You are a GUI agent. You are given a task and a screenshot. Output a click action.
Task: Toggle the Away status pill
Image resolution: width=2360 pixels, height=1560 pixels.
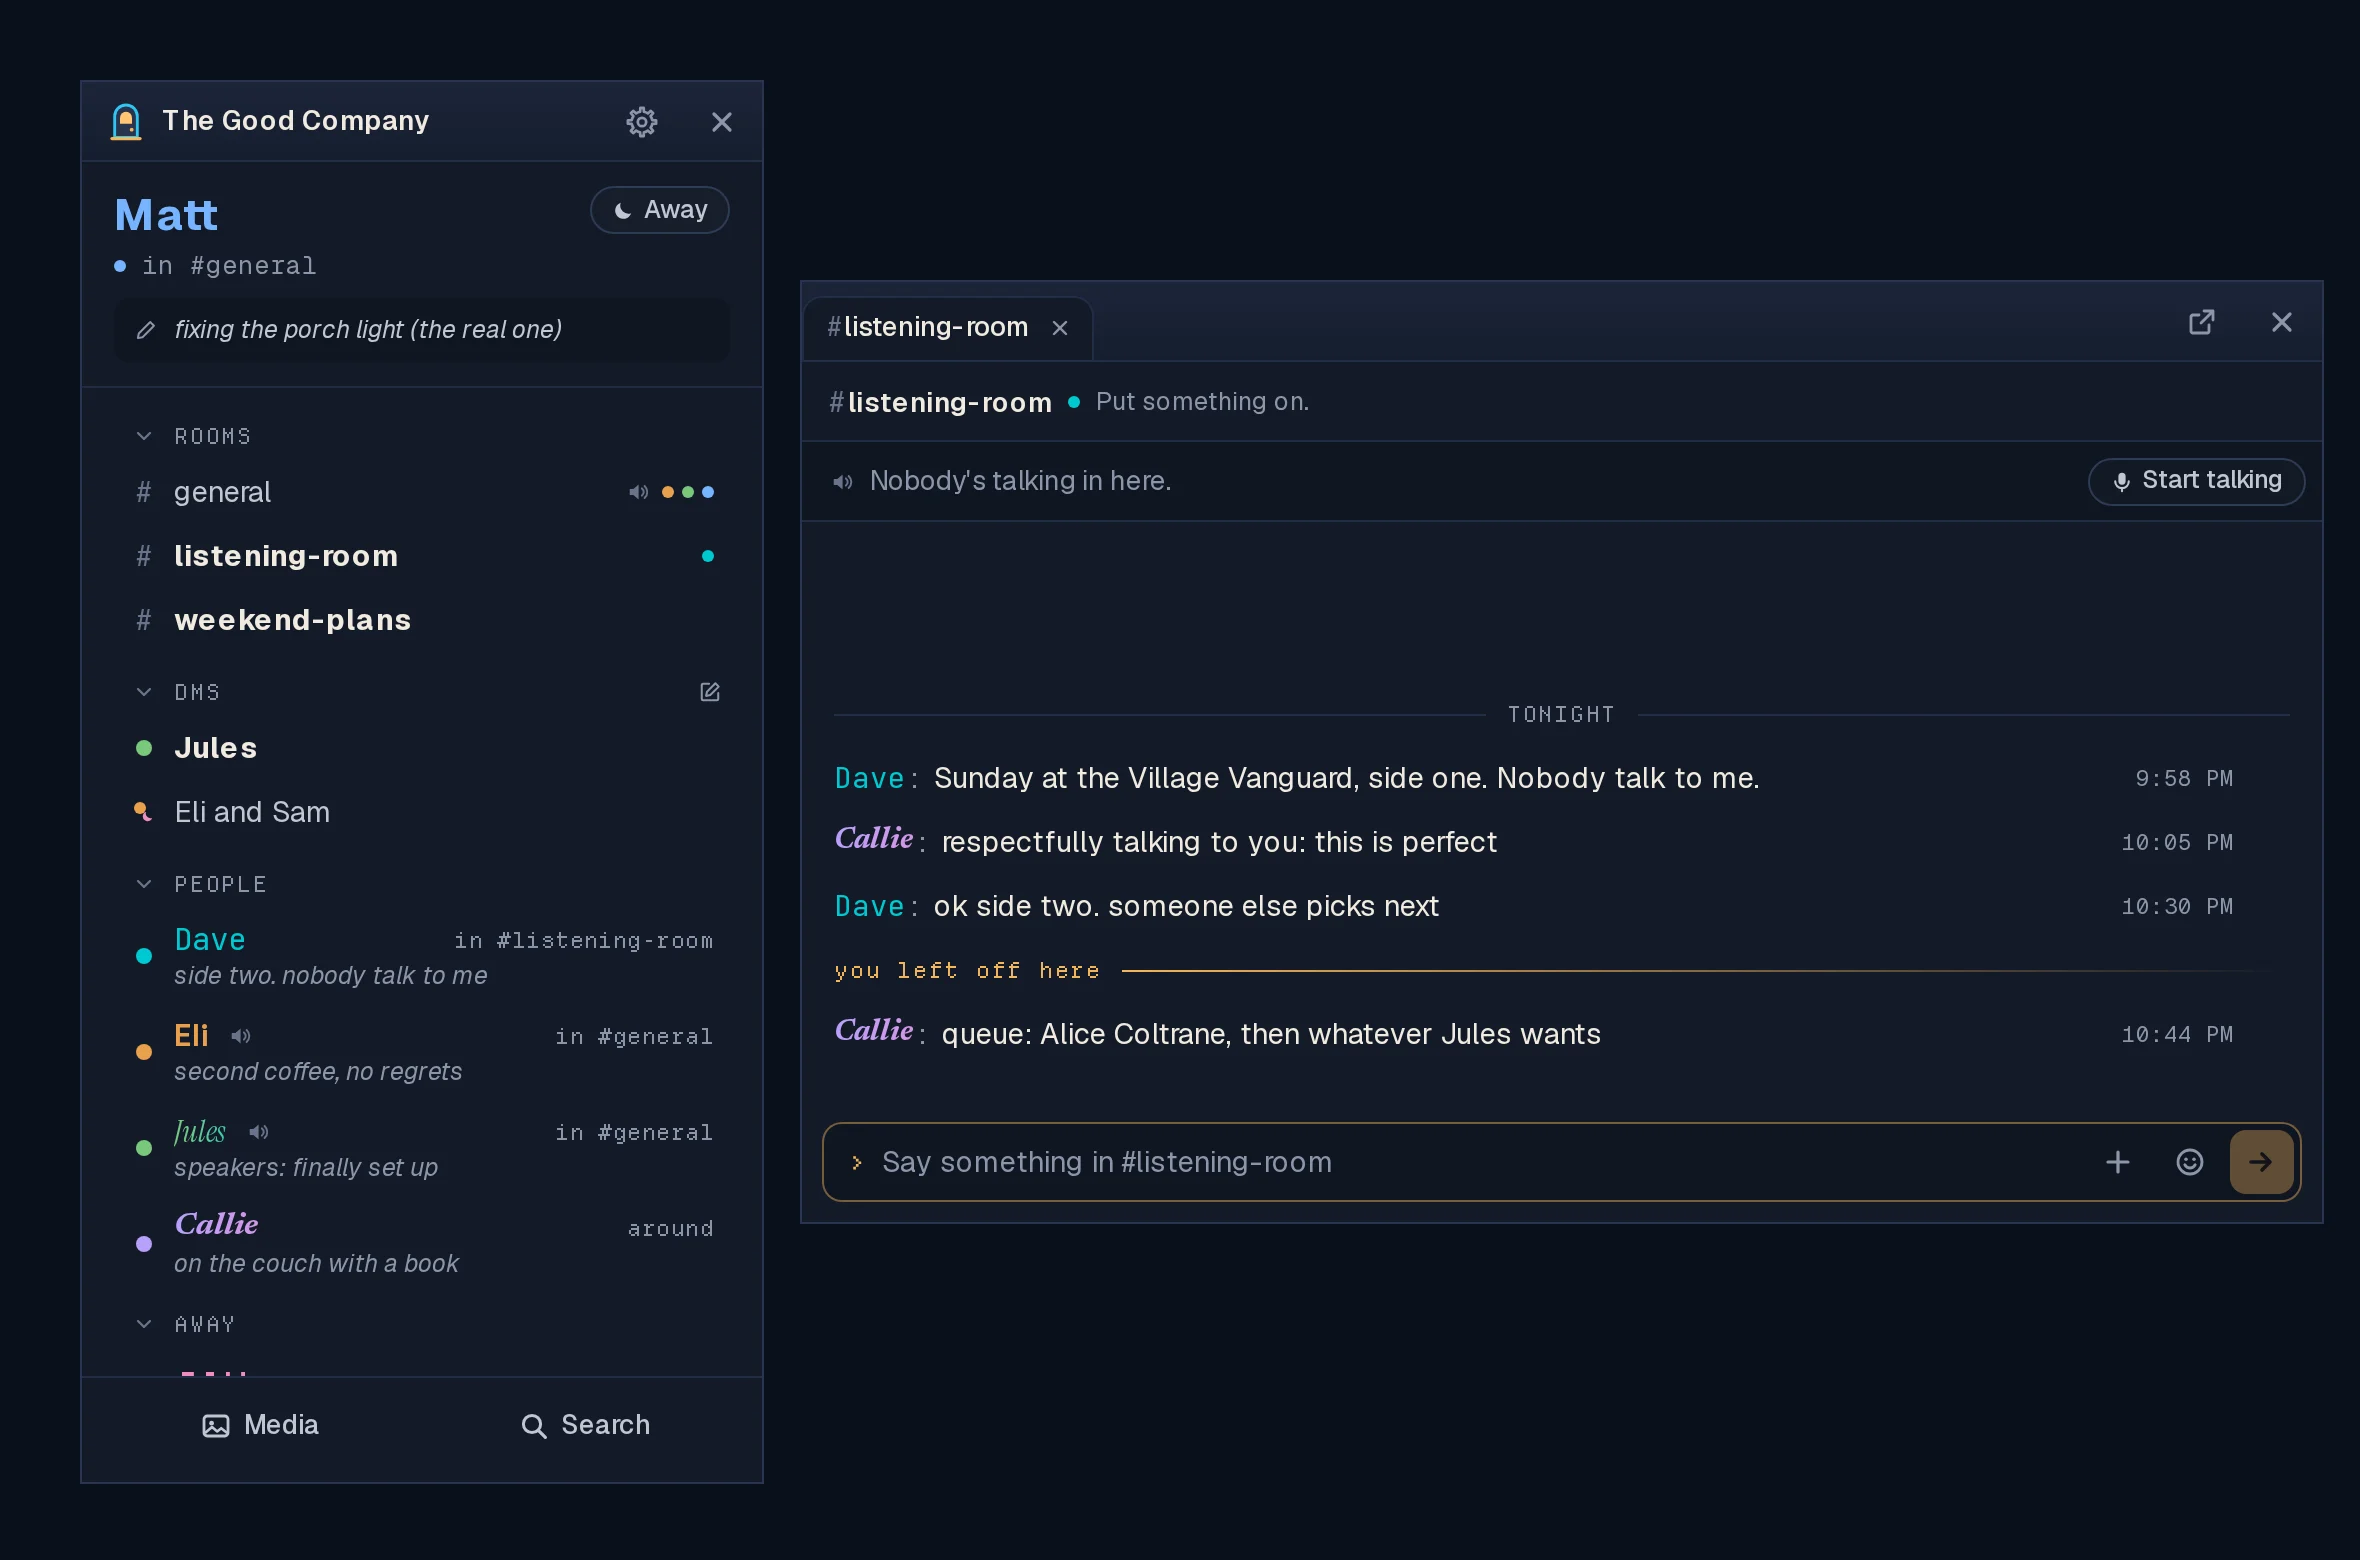coord(660,210)
